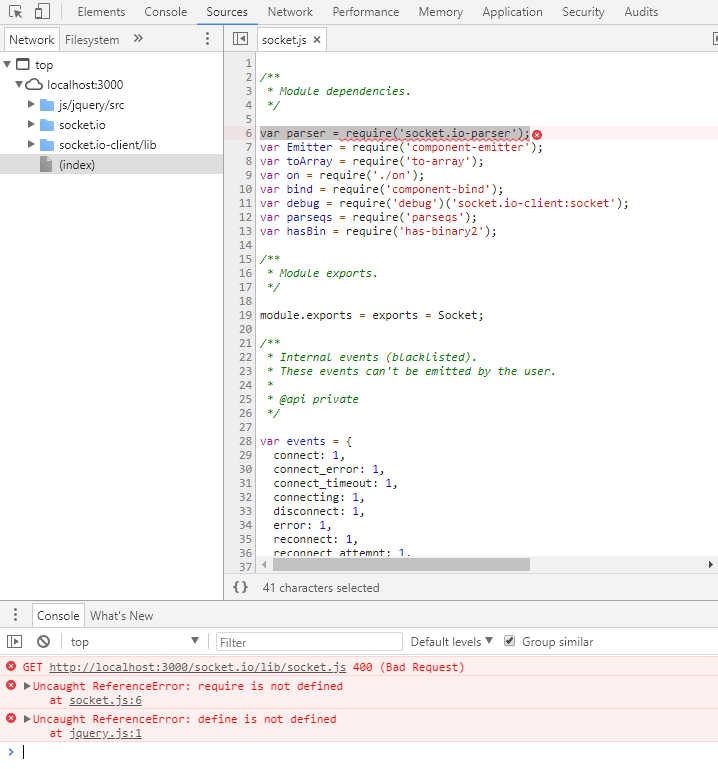Open the drawer three-dot menu
Image resolution: width=718 pixels, height=769 pixels.
click(x=15, y=615)
